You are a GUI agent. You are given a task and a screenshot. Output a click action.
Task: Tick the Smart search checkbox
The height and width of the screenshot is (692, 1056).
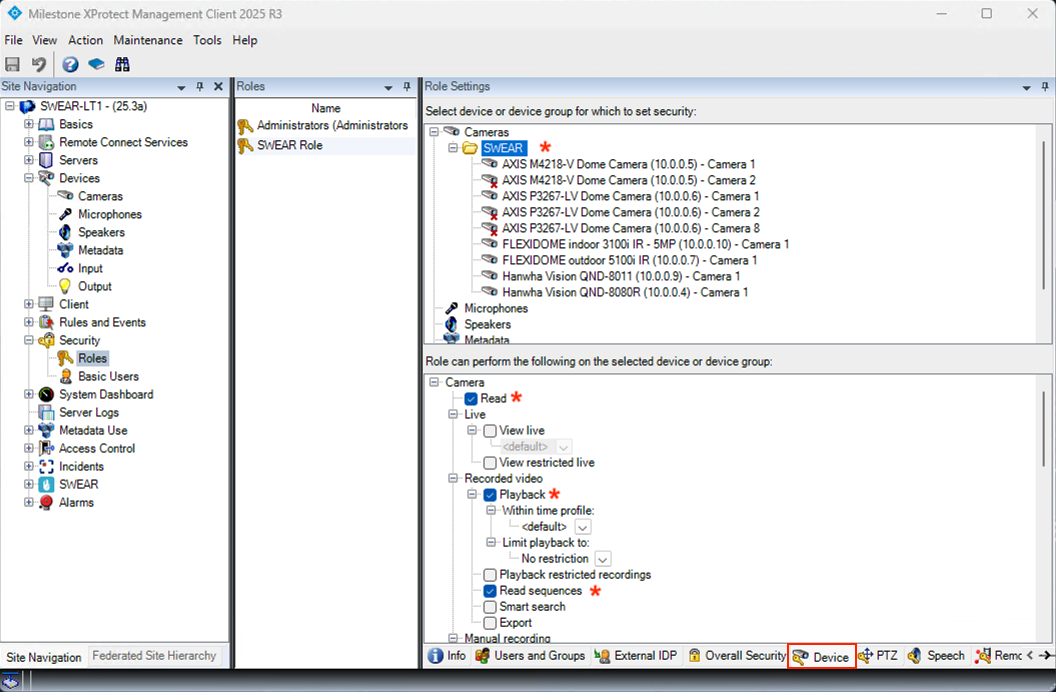[x=490, y=607]
